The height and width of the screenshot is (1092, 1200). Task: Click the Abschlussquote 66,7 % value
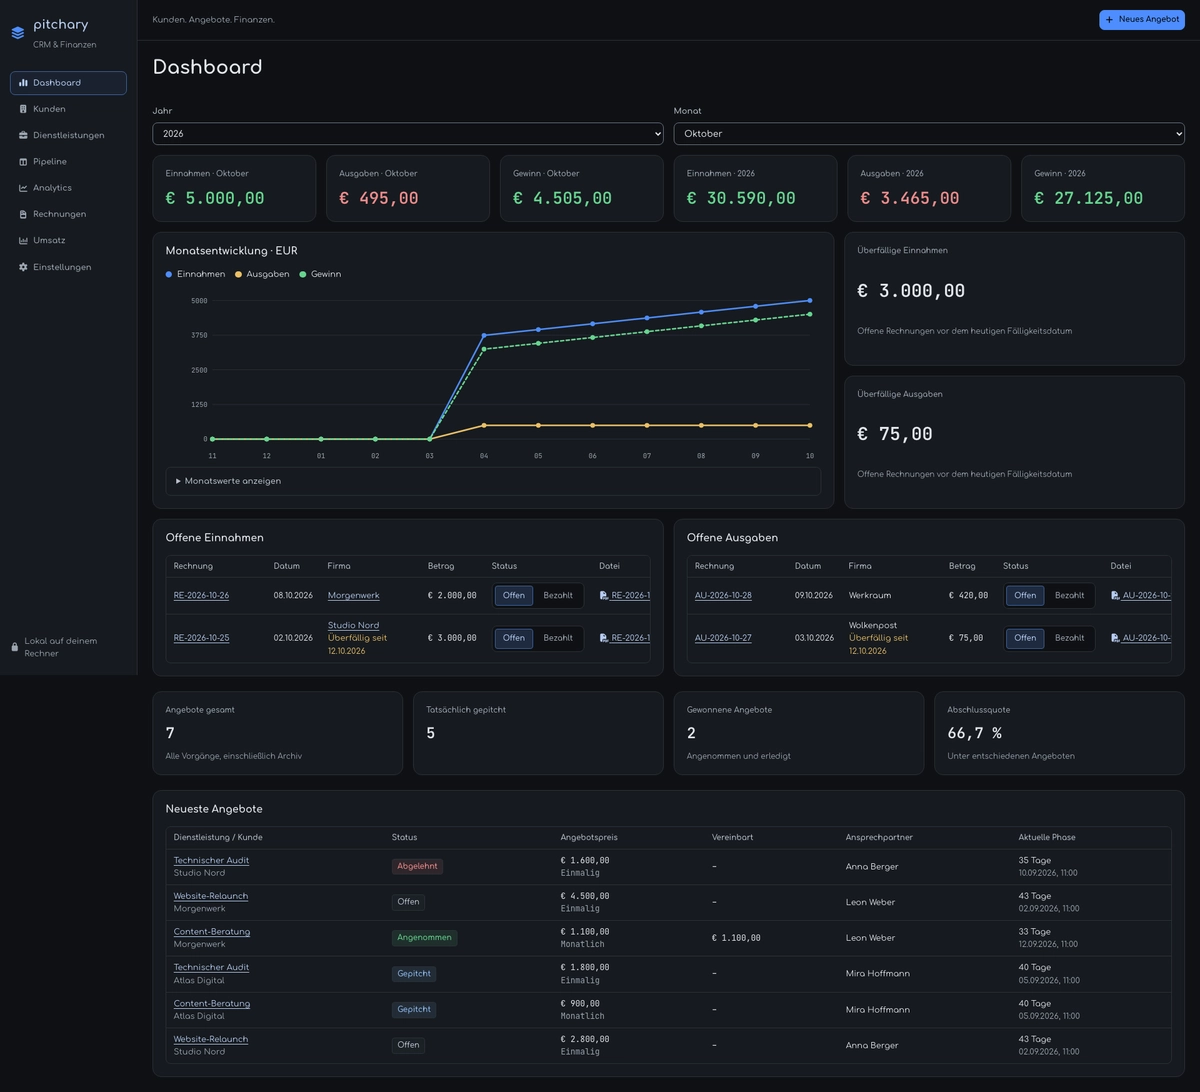(x=975, y=733)
